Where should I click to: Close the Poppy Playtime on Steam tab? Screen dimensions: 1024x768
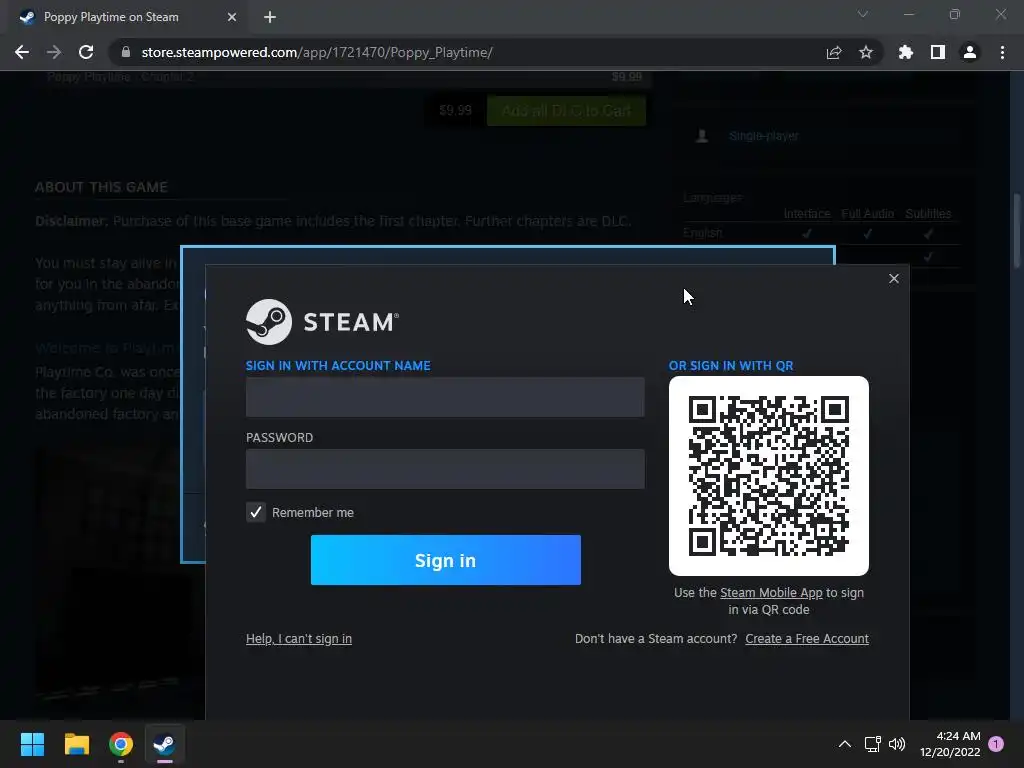coord(232,17)
